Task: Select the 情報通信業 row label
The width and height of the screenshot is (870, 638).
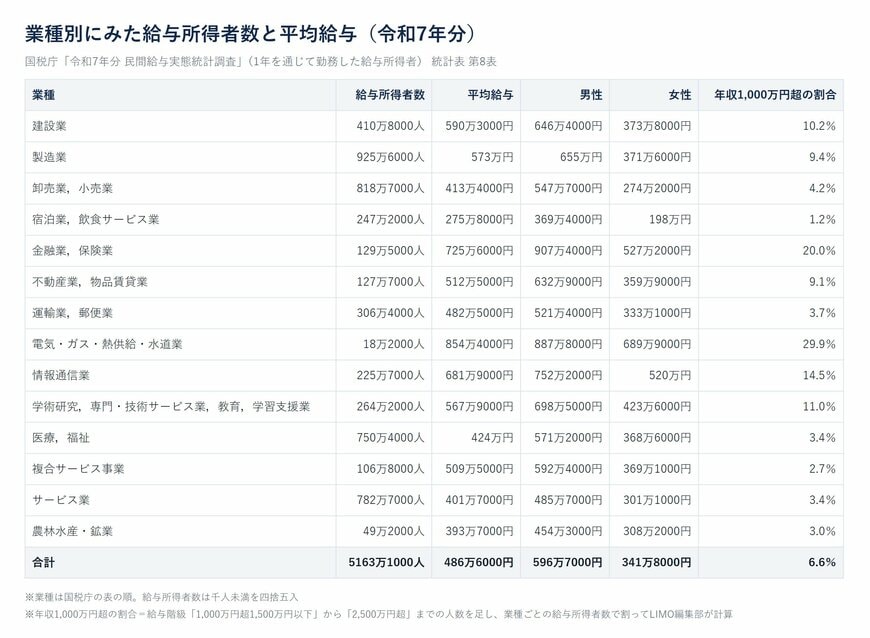Action: (61, 375)
